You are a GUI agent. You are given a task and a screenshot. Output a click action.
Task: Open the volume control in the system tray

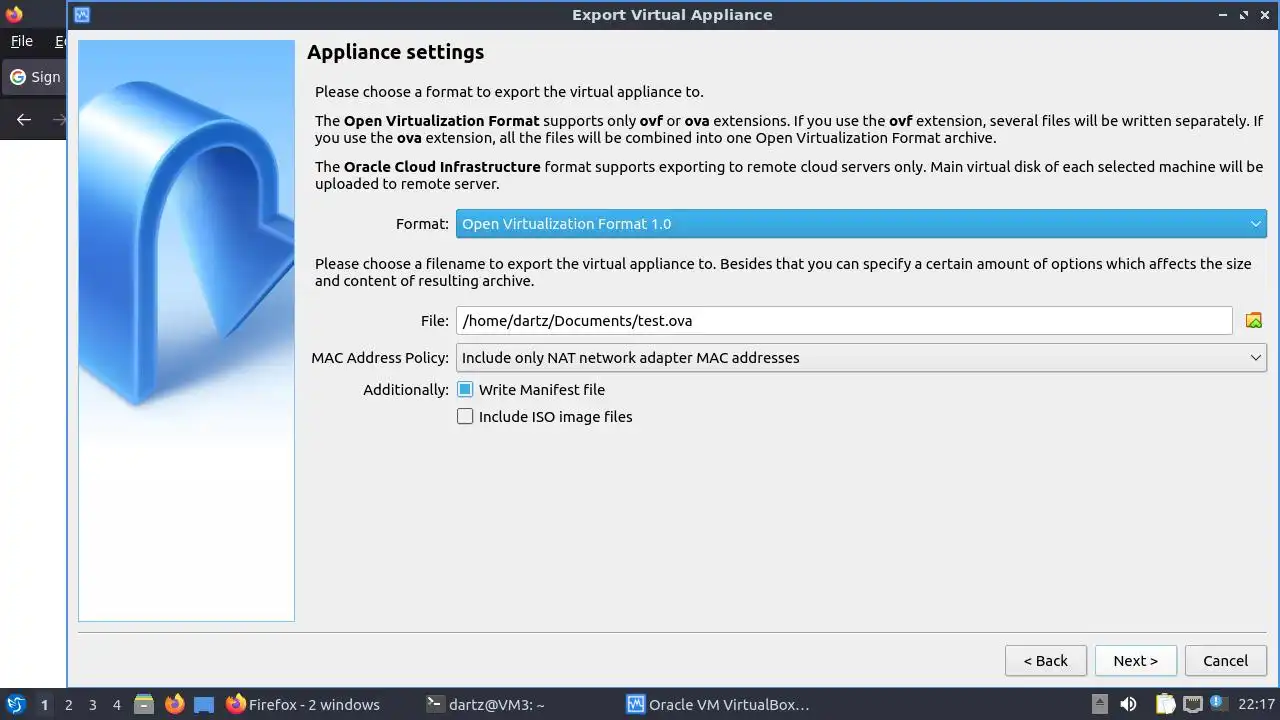pyautogui.click(x=1128, y=704)
